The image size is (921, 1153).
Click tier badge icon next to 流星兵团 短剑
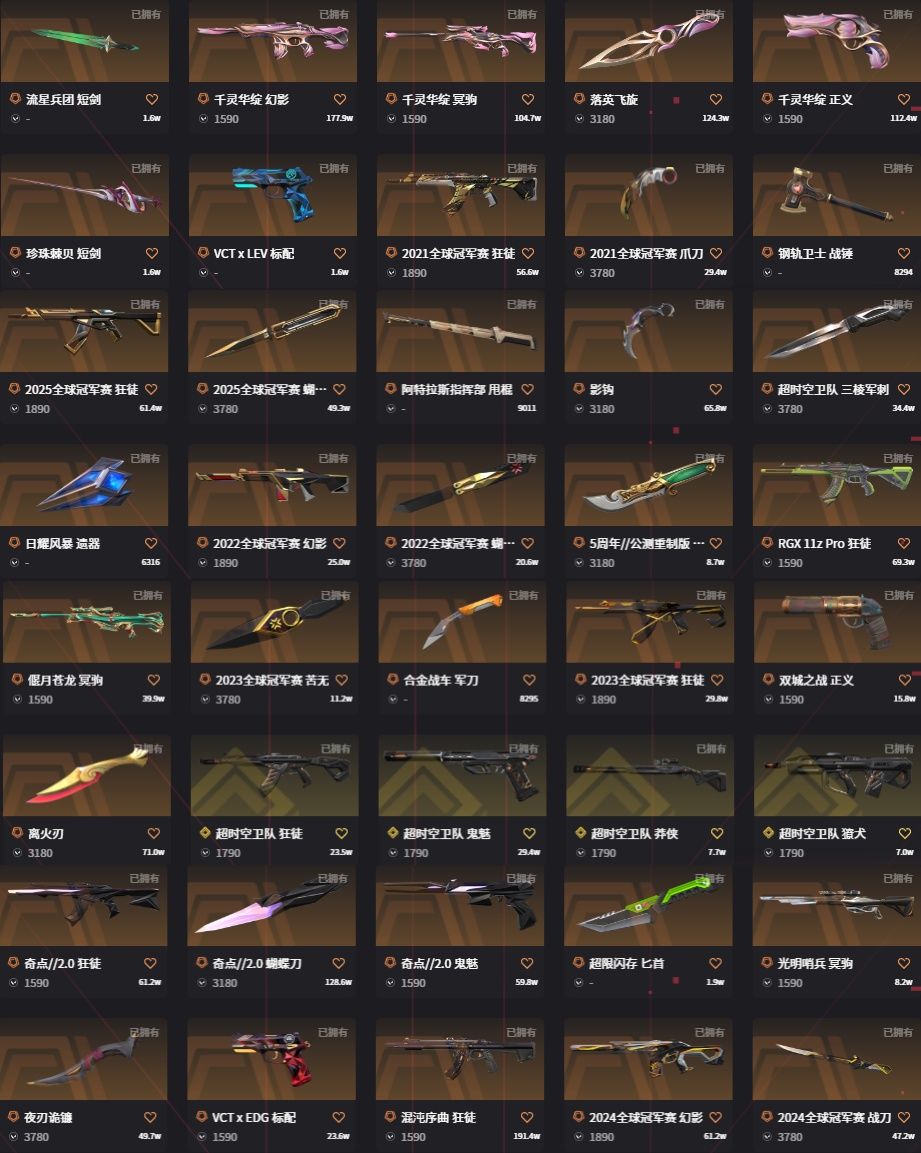(15, 99)
